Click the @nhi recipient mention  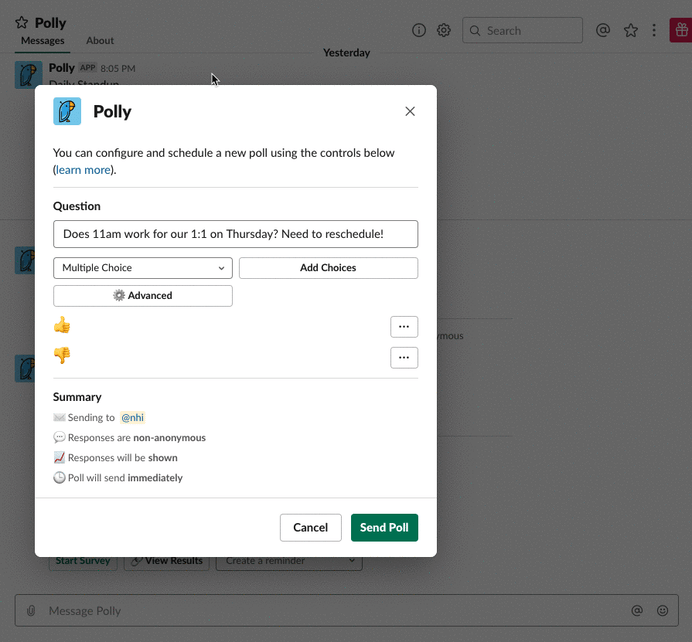[132, 417]
